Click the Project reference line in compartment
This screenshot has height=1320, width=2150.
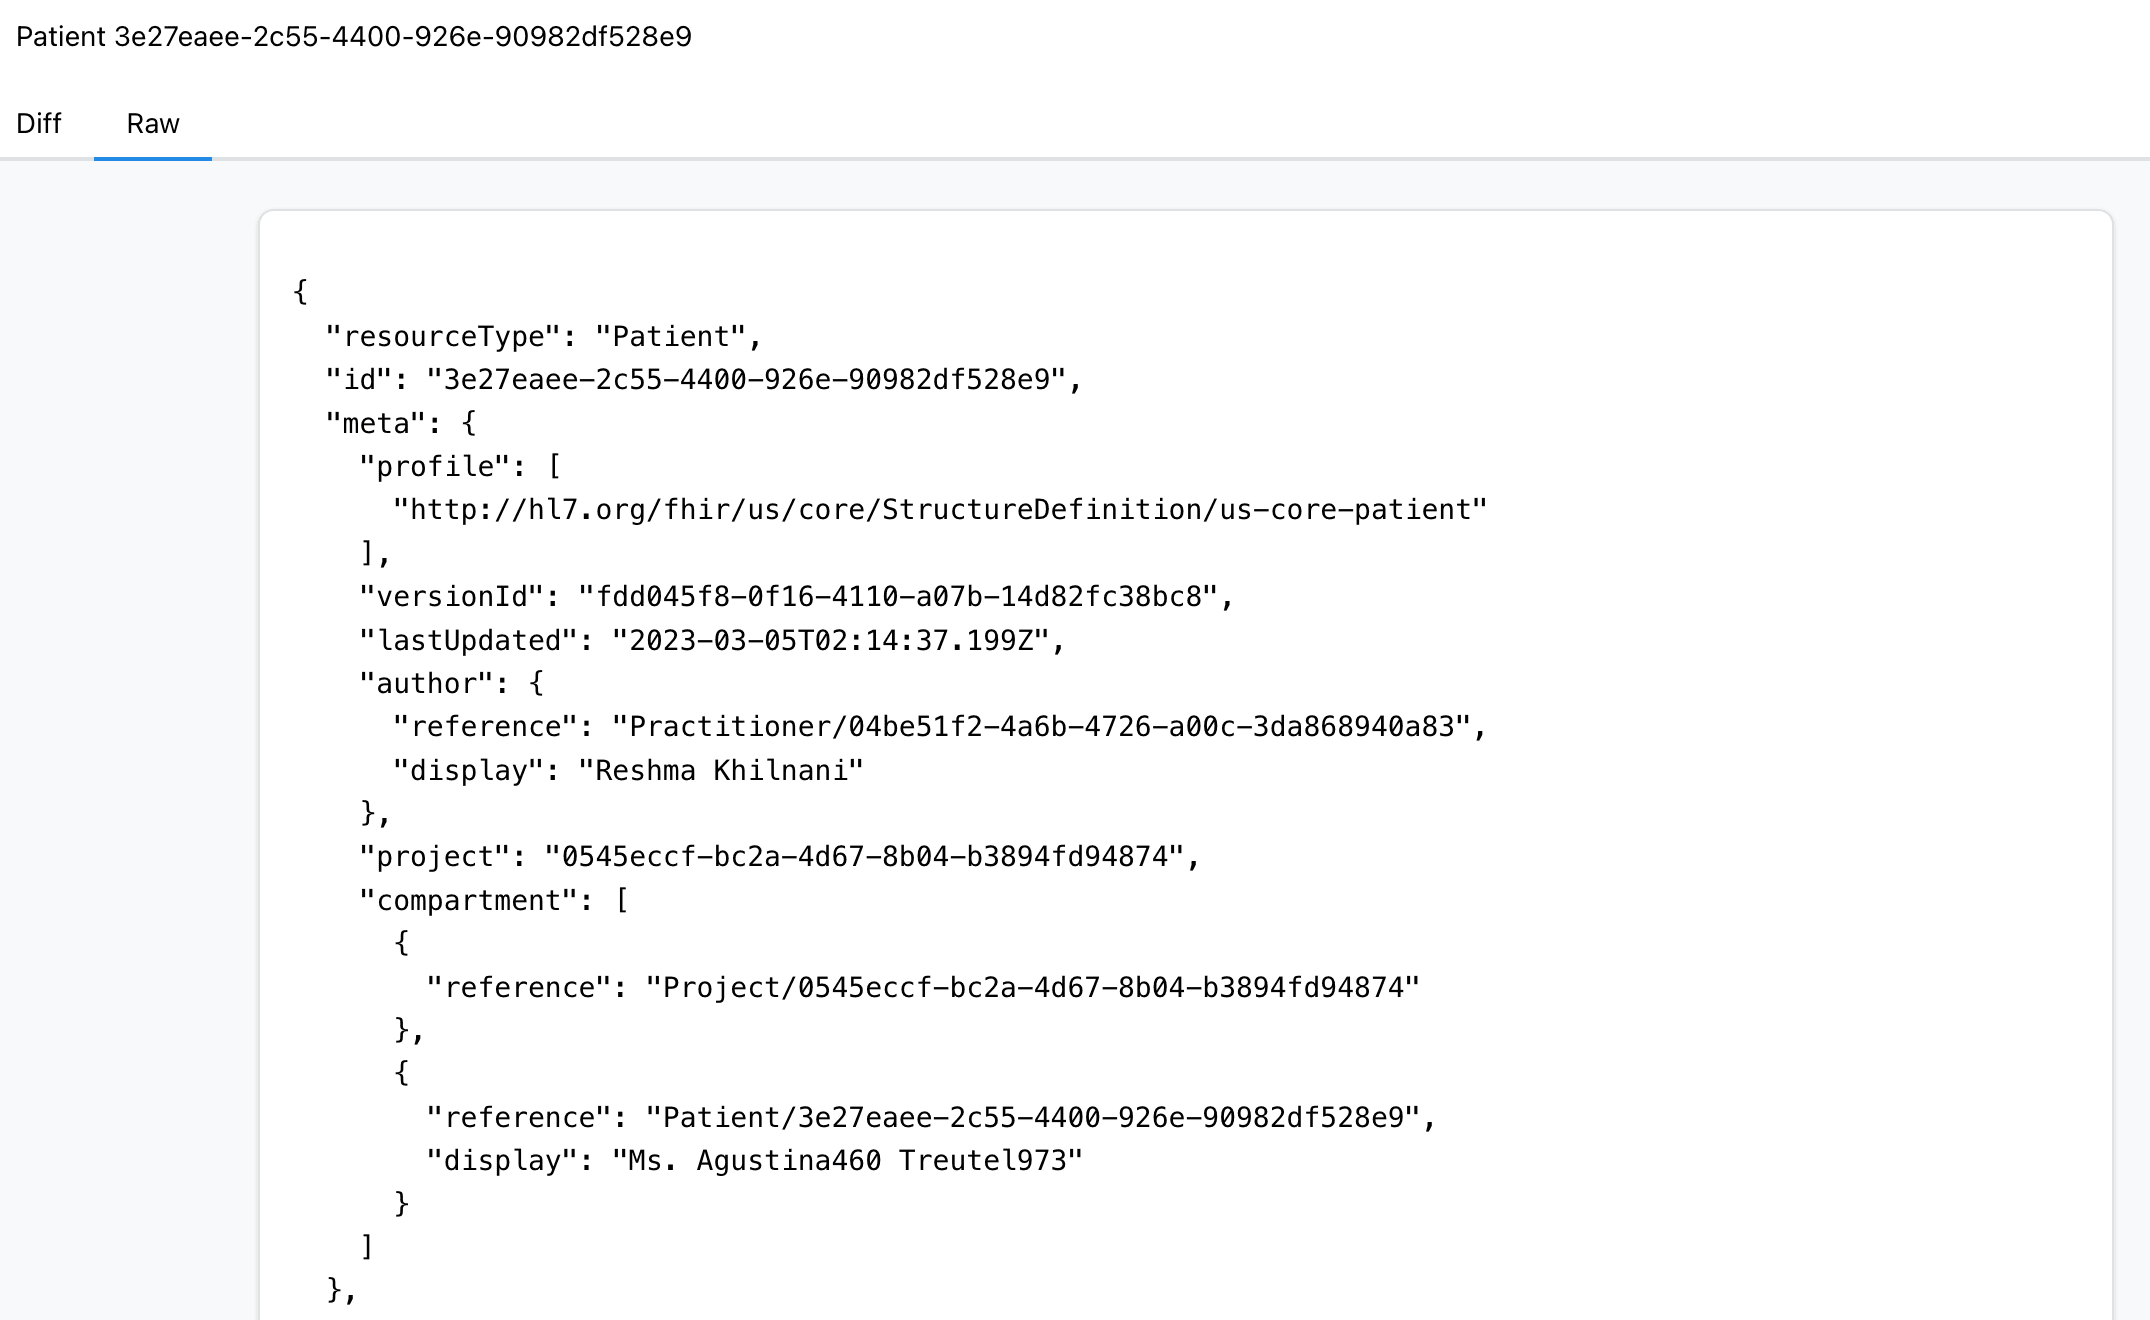tap(922, 988)
